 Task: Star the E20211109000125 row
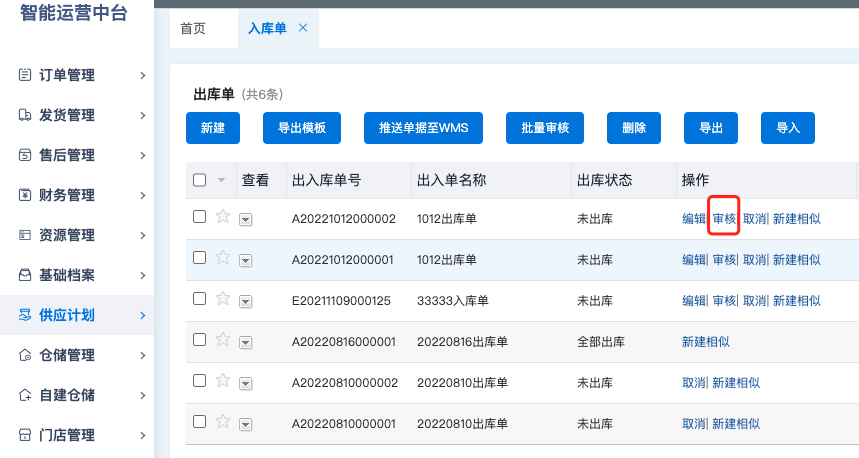pyautogui.click(x=222, y=299)
